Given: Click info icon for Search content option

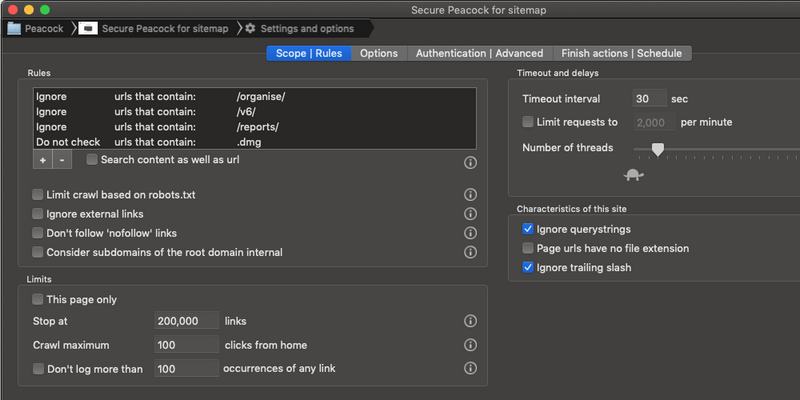Looking at the screenshot, I should point(470,162).
